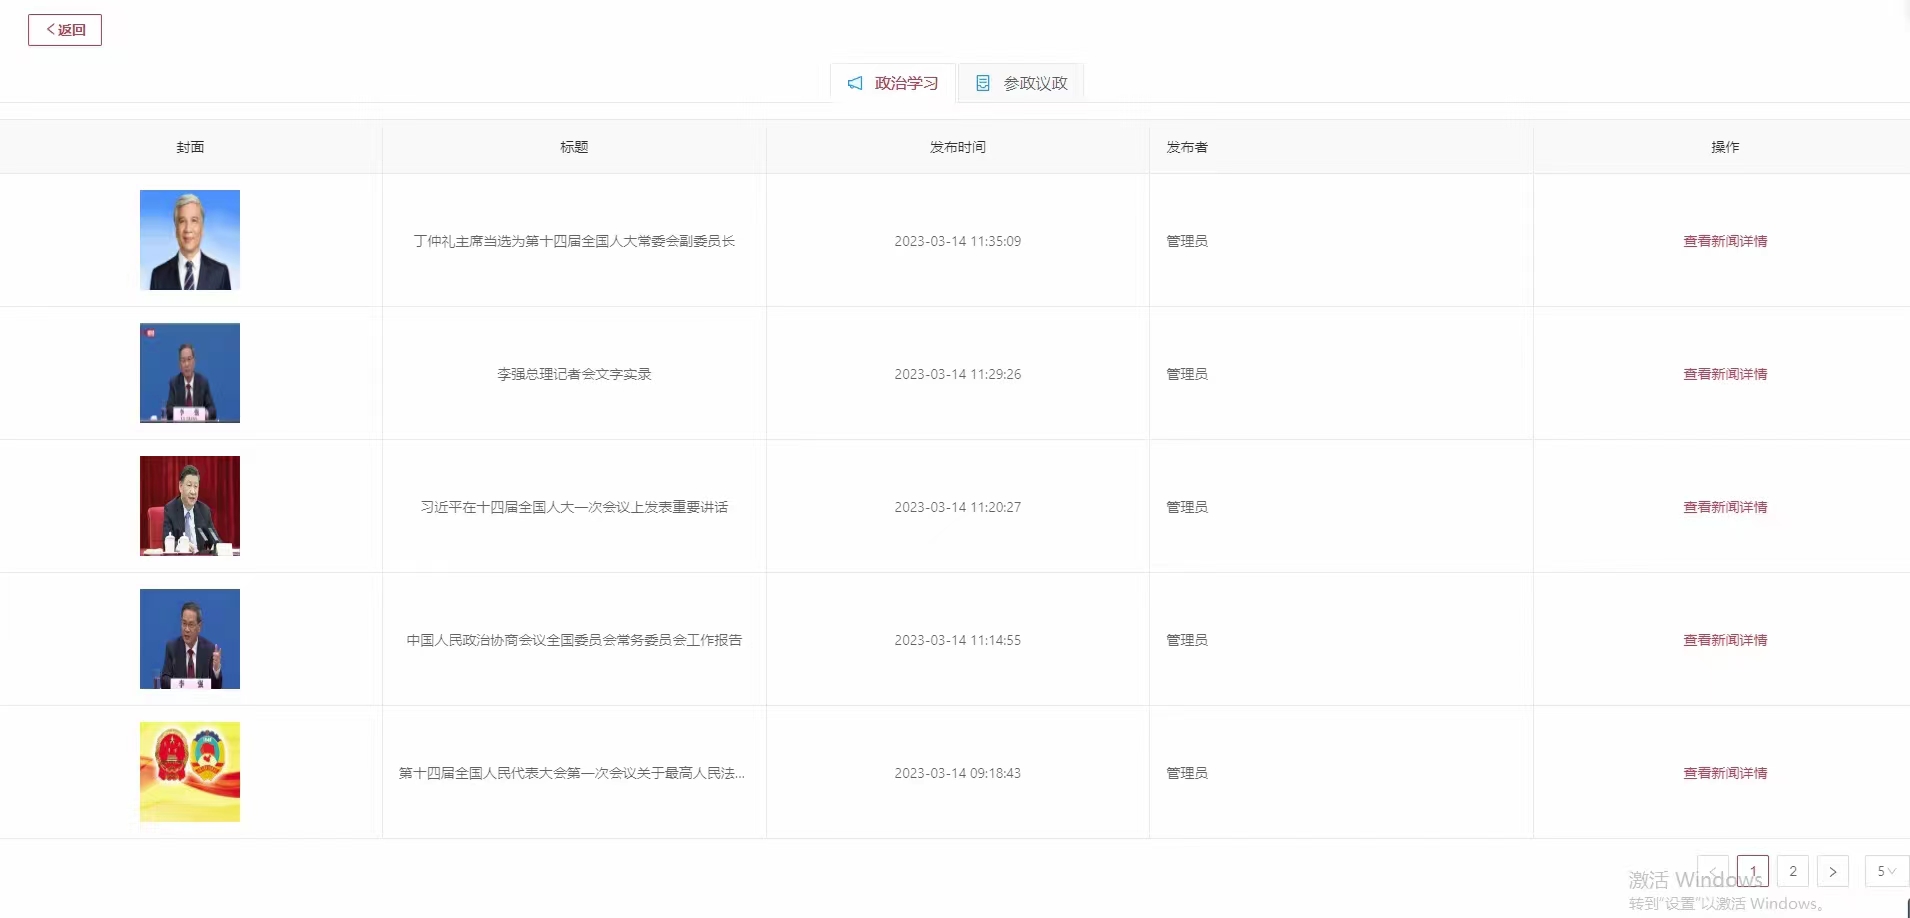This screenshot has height=918, width=1910.
Task: Click 查看新闻详情 in the 11:20:27 row
Action: [1725, 507]
